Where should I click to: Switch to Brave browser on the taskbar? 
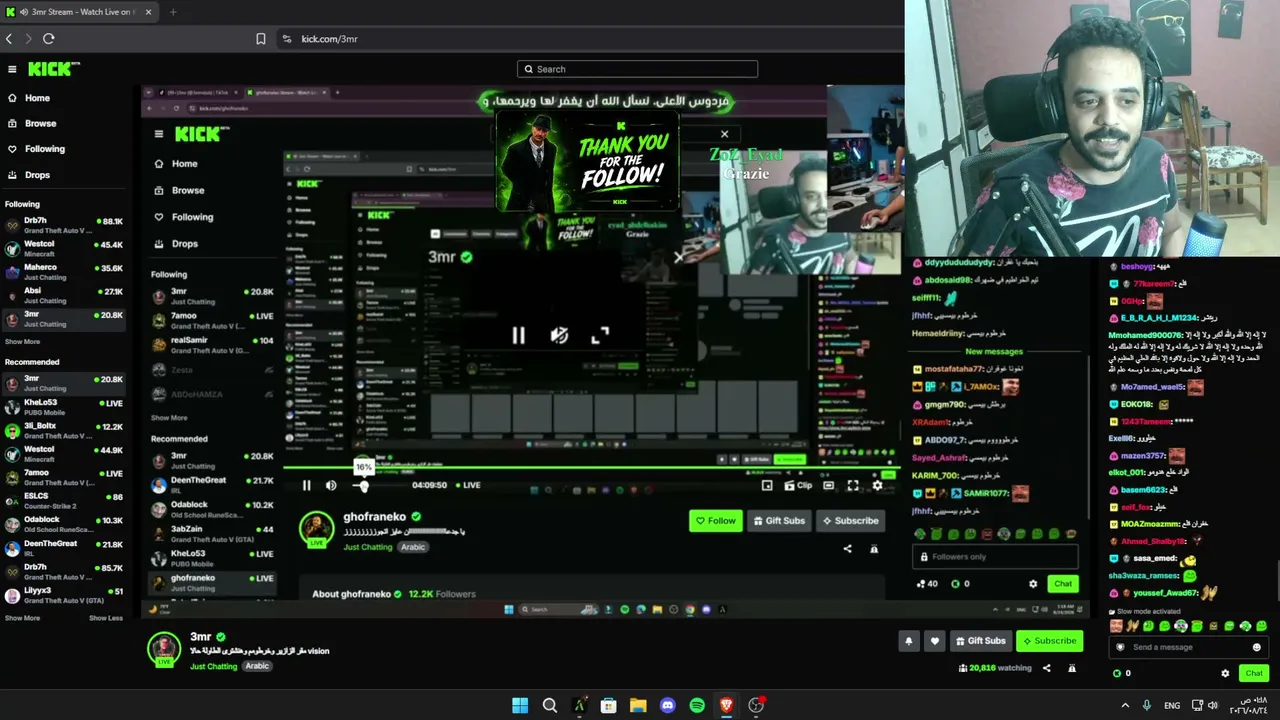tap(727, 705)
